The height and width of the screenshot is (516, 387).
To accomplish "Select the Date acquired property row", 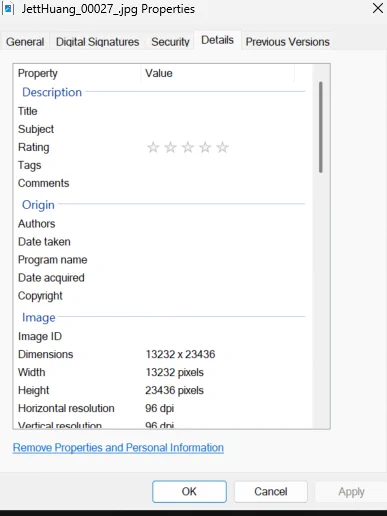I will pos(162,278).
